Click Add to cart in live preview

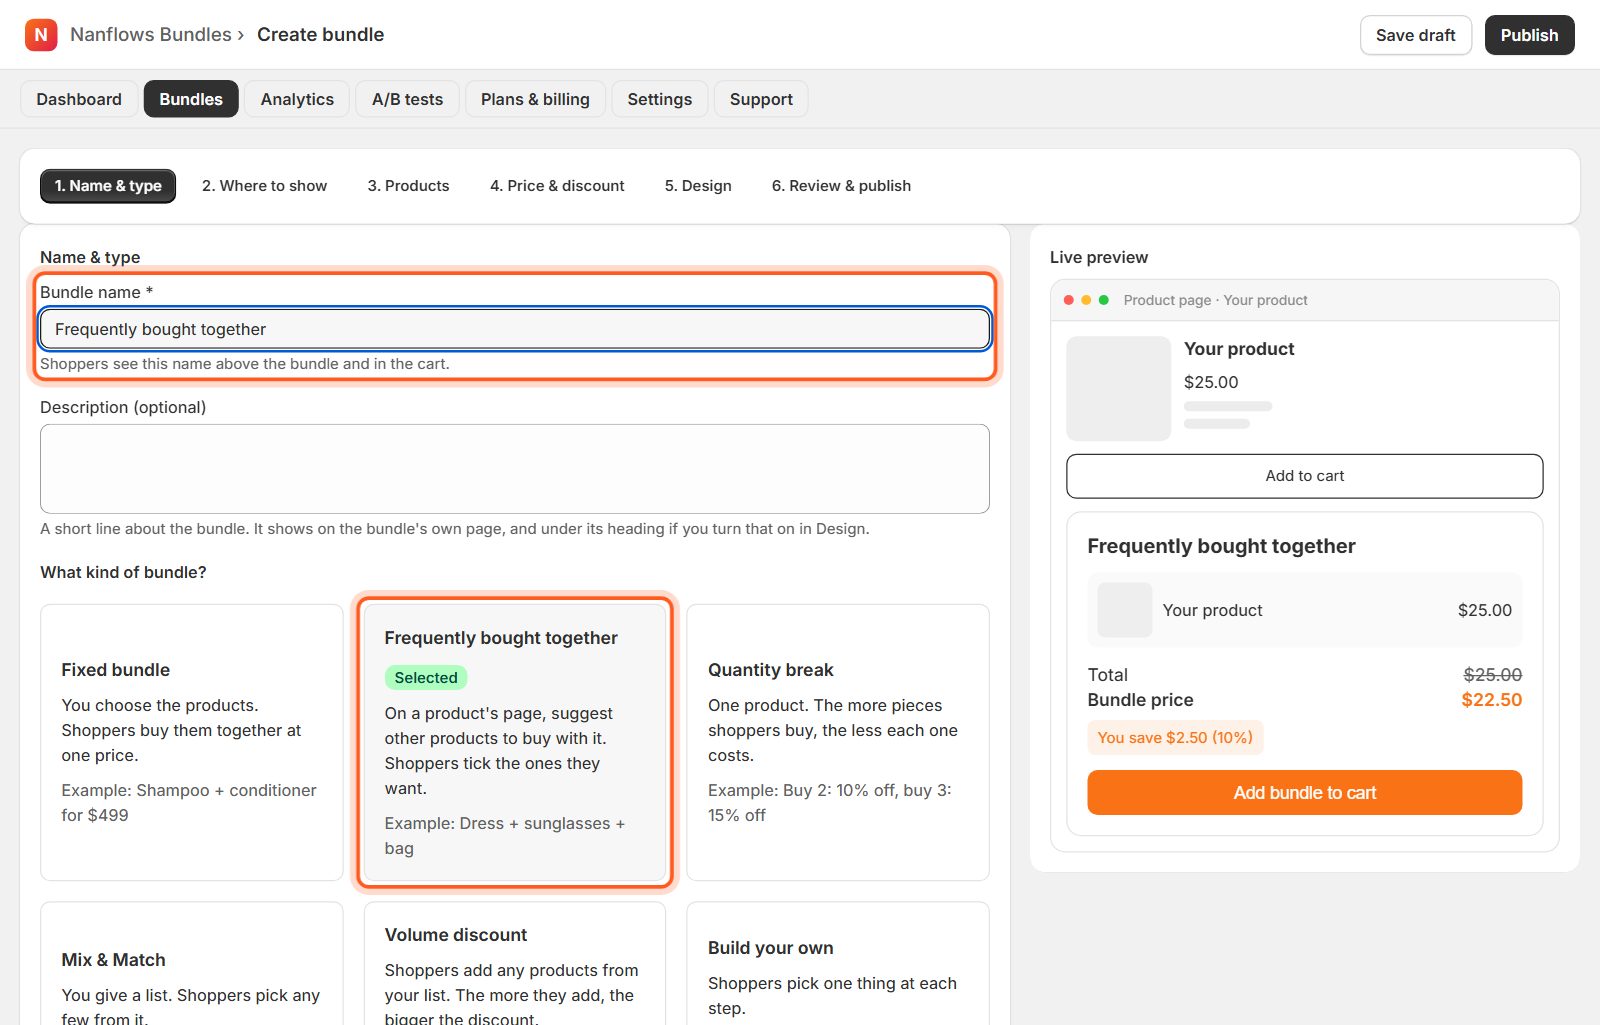[1305, 476]
